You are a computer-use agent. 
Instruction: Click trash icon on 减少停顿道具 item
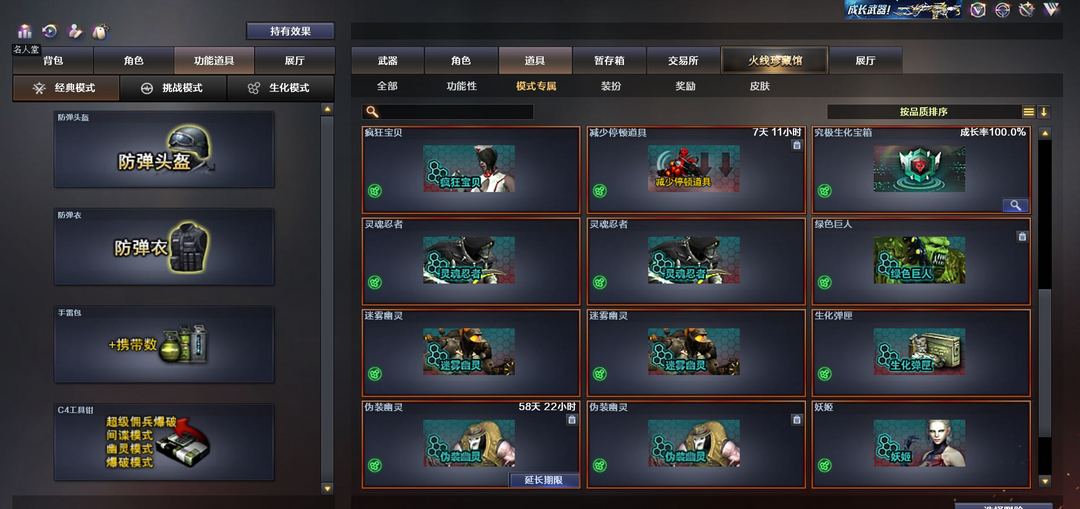pyautogui.click(x=796, y=145)
